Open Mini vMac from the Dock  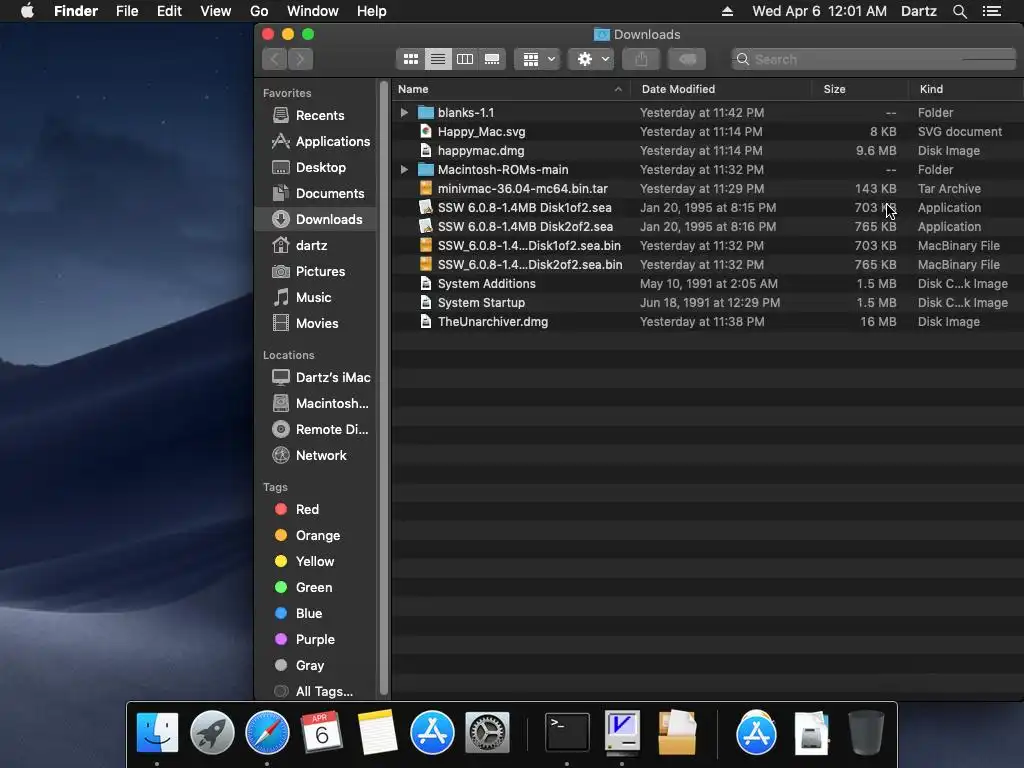click(622, 731)
